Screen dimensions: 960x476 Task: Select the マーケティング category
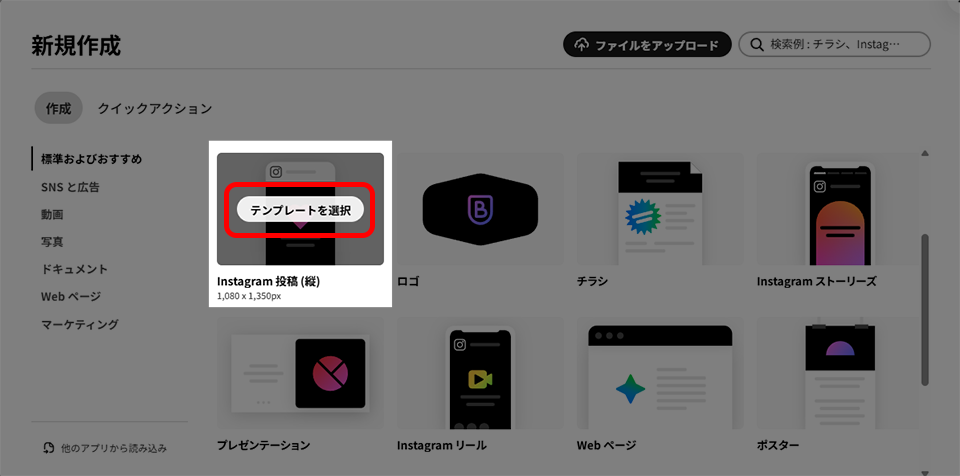[x=79, y=324]
